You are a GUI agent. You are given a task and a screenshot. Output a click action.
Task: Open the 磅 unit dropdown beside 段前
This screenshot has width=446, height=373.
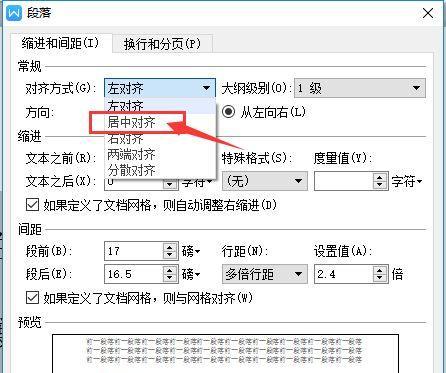(191, 251)
